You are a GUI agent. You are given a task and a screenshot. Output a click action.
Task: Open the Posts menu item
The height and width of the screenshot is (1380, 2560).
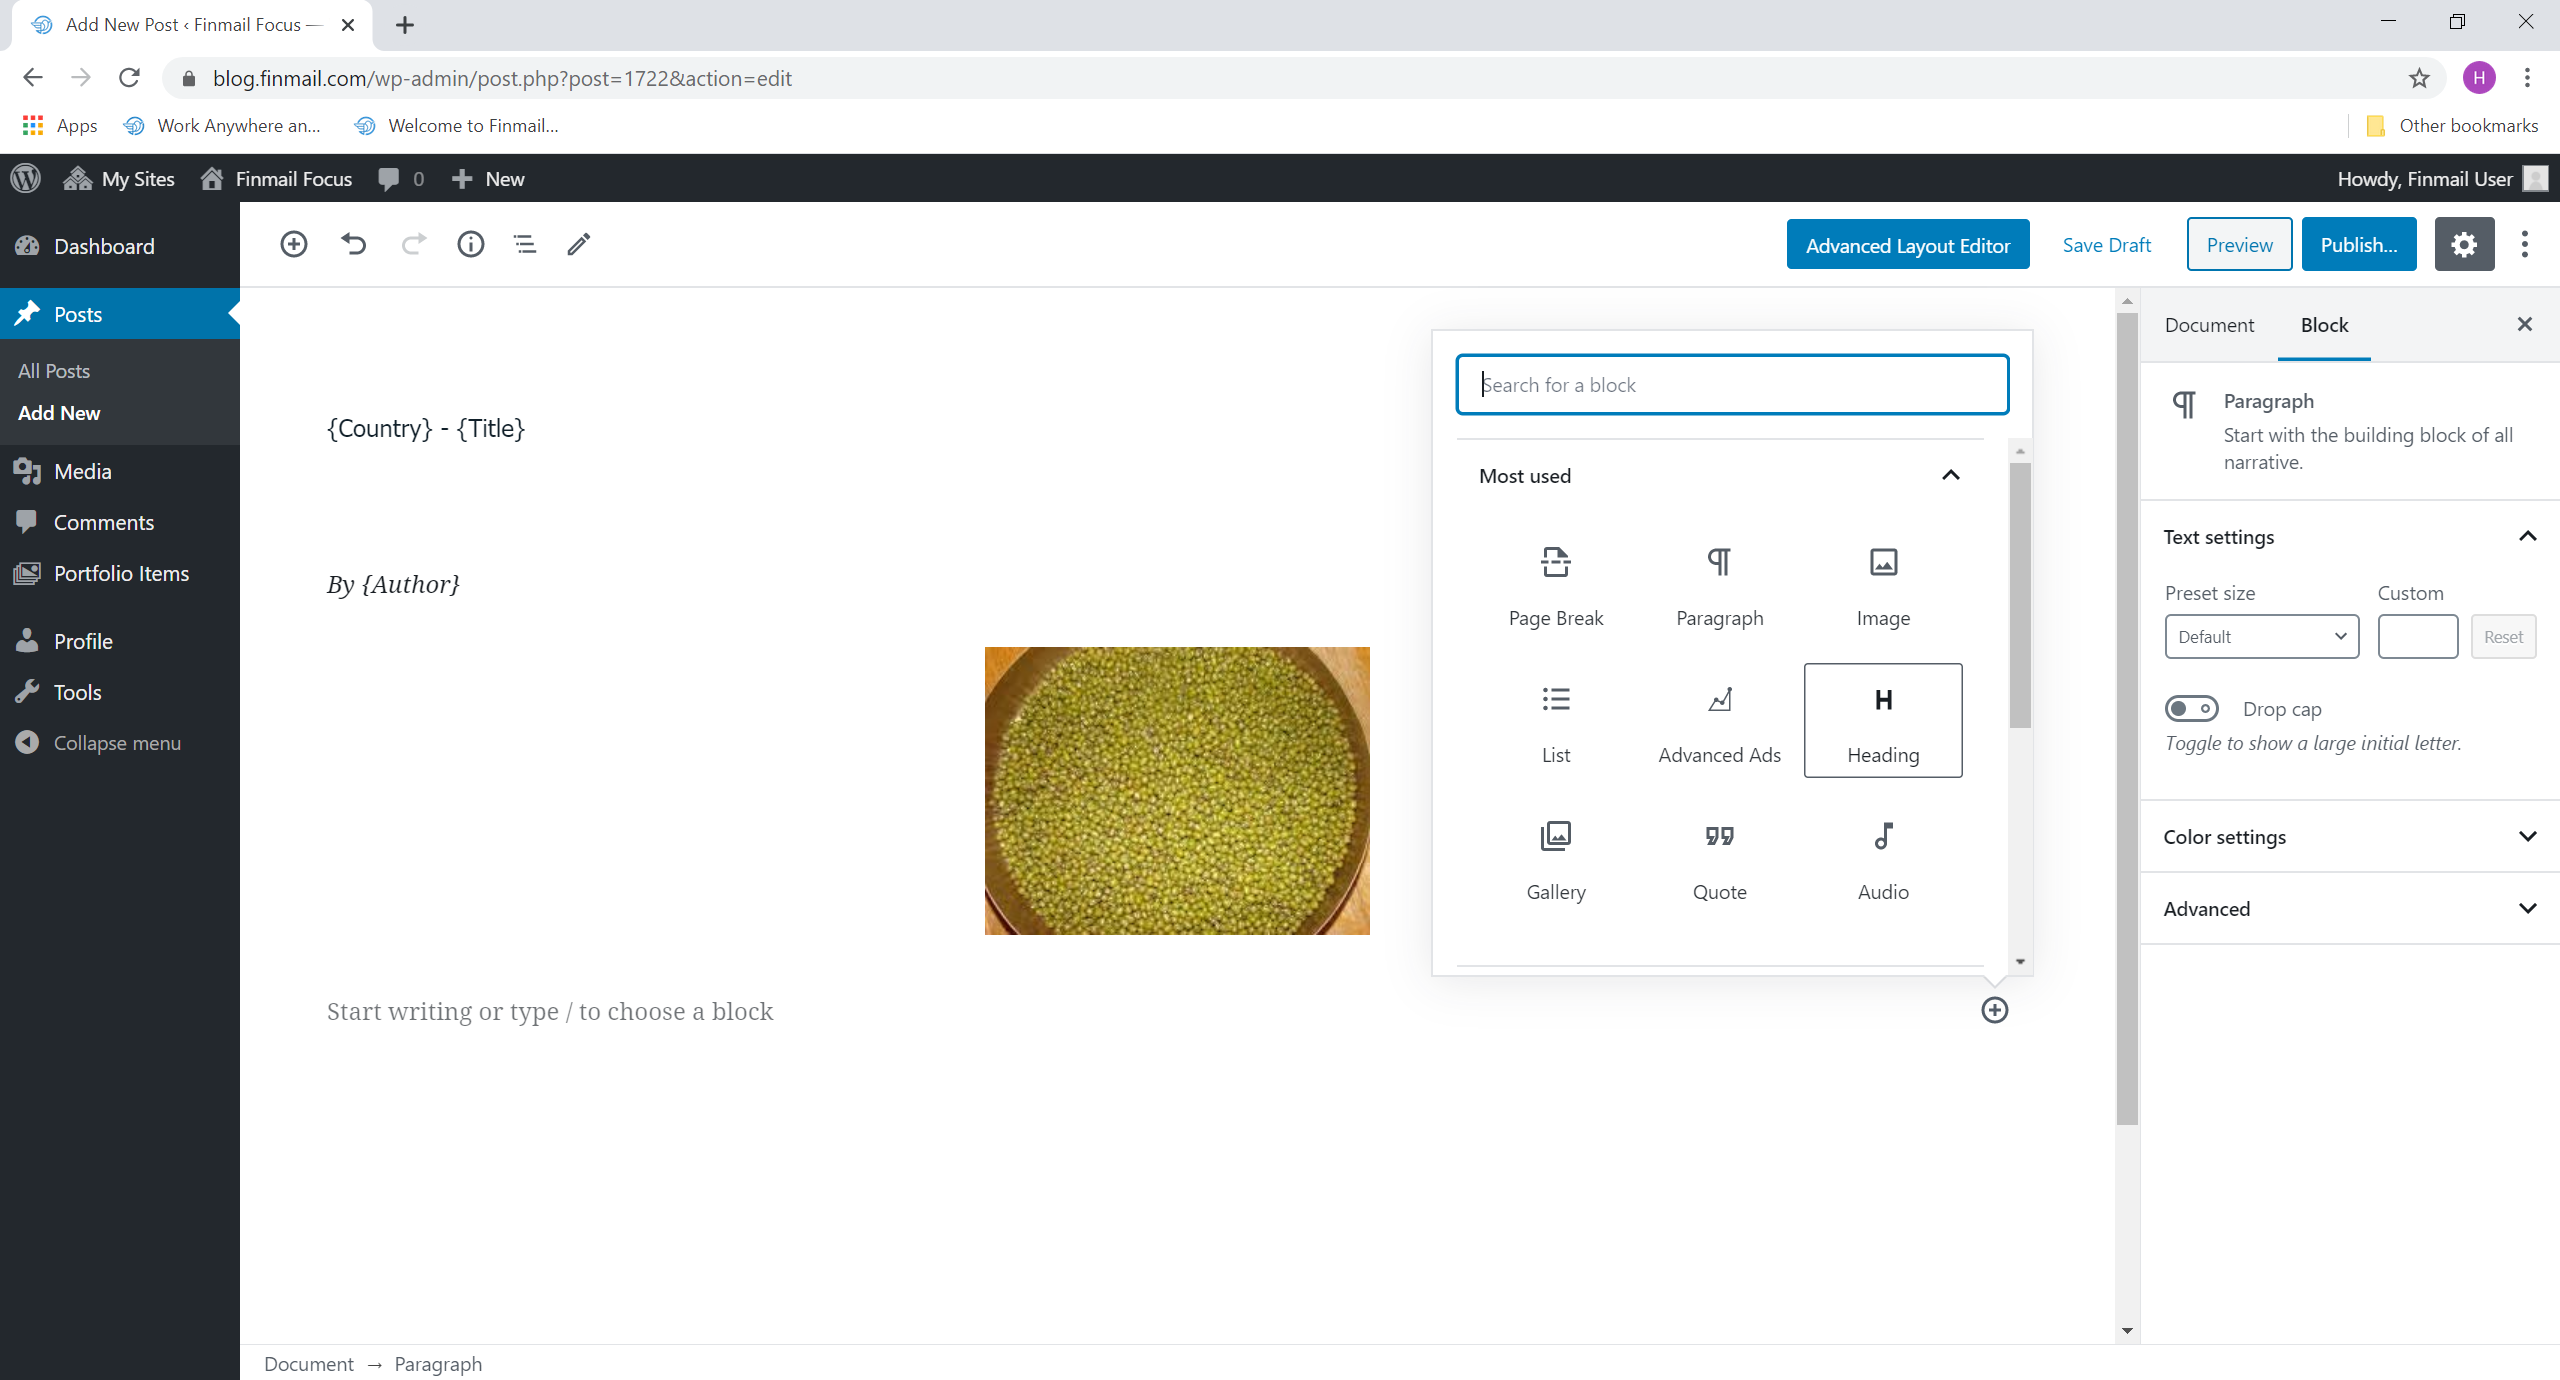tap(120, 314)
